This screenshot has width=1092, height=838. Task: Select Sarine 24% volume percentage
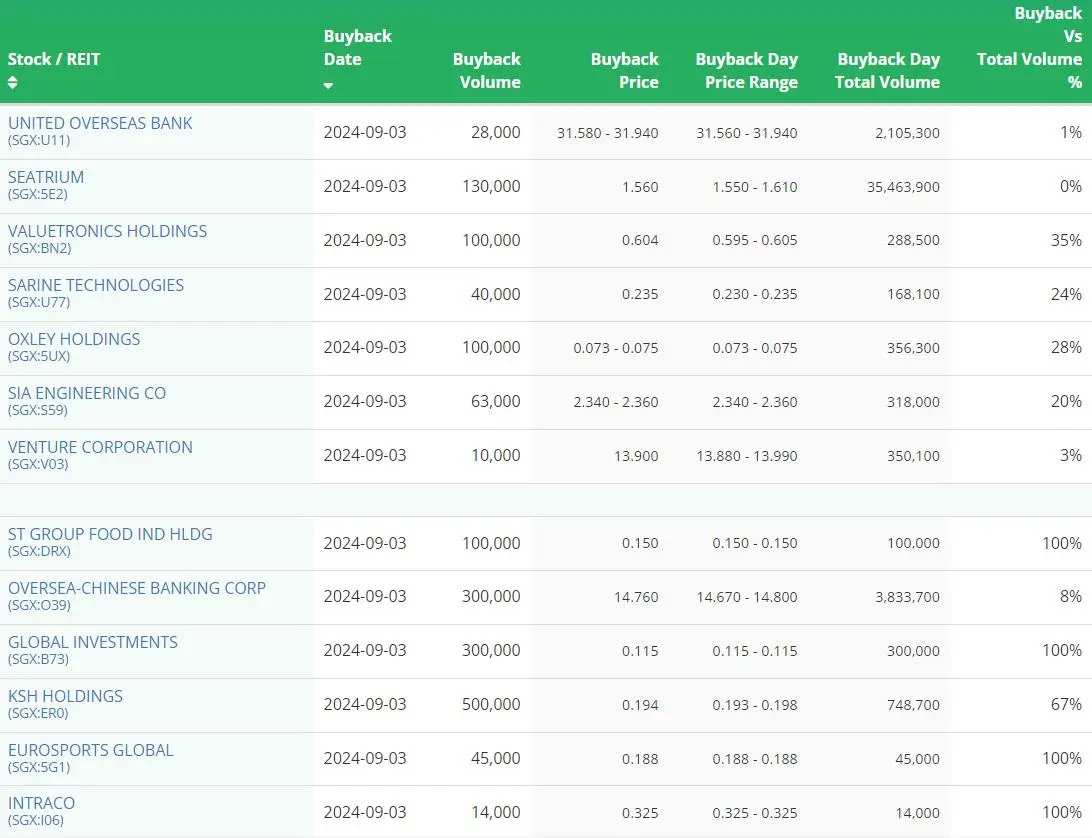pyautogui.click(x=1066, y=295)
